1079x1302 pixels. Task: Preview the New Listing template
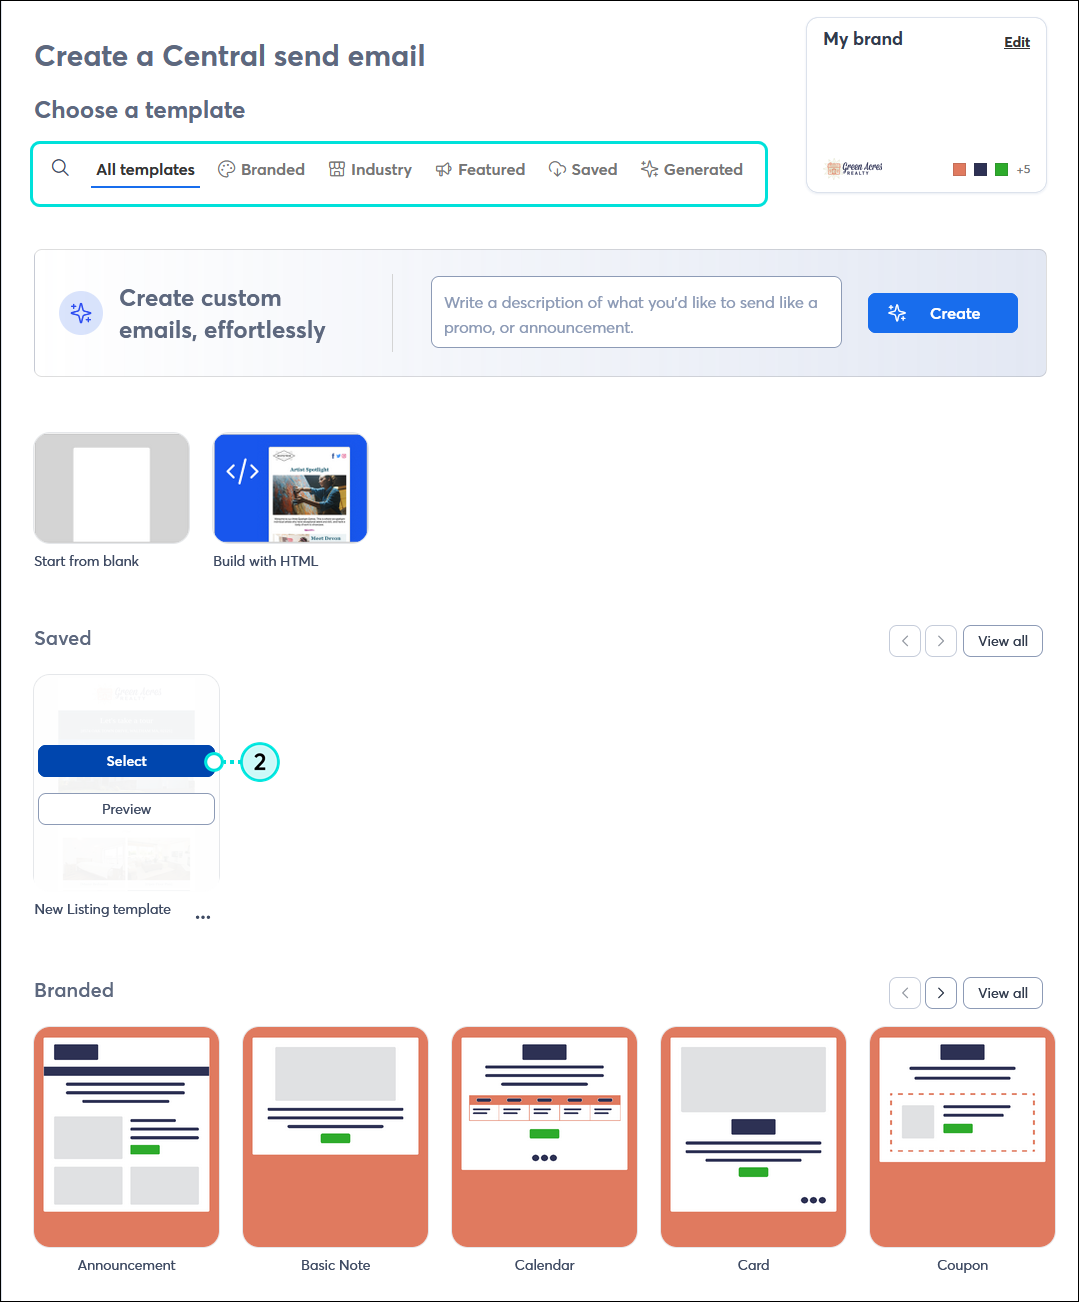(x=126, y=809)
